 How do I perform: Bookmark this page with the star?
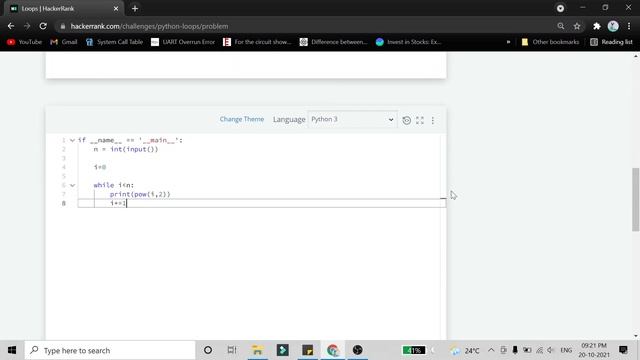[577, 26]
